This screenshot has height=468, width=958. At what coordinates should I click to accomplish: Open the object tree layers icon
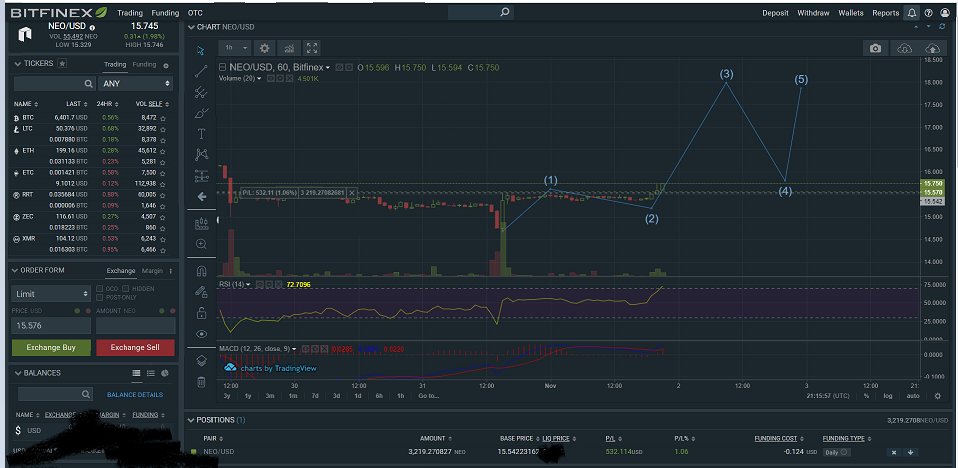[201, 361]
